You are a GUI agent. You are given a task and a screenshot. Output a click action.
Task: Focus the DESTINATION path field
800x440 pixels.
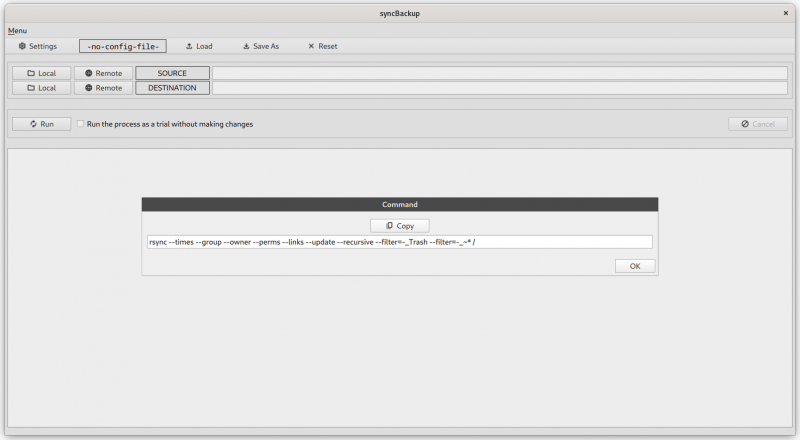(x=500, y=88)
